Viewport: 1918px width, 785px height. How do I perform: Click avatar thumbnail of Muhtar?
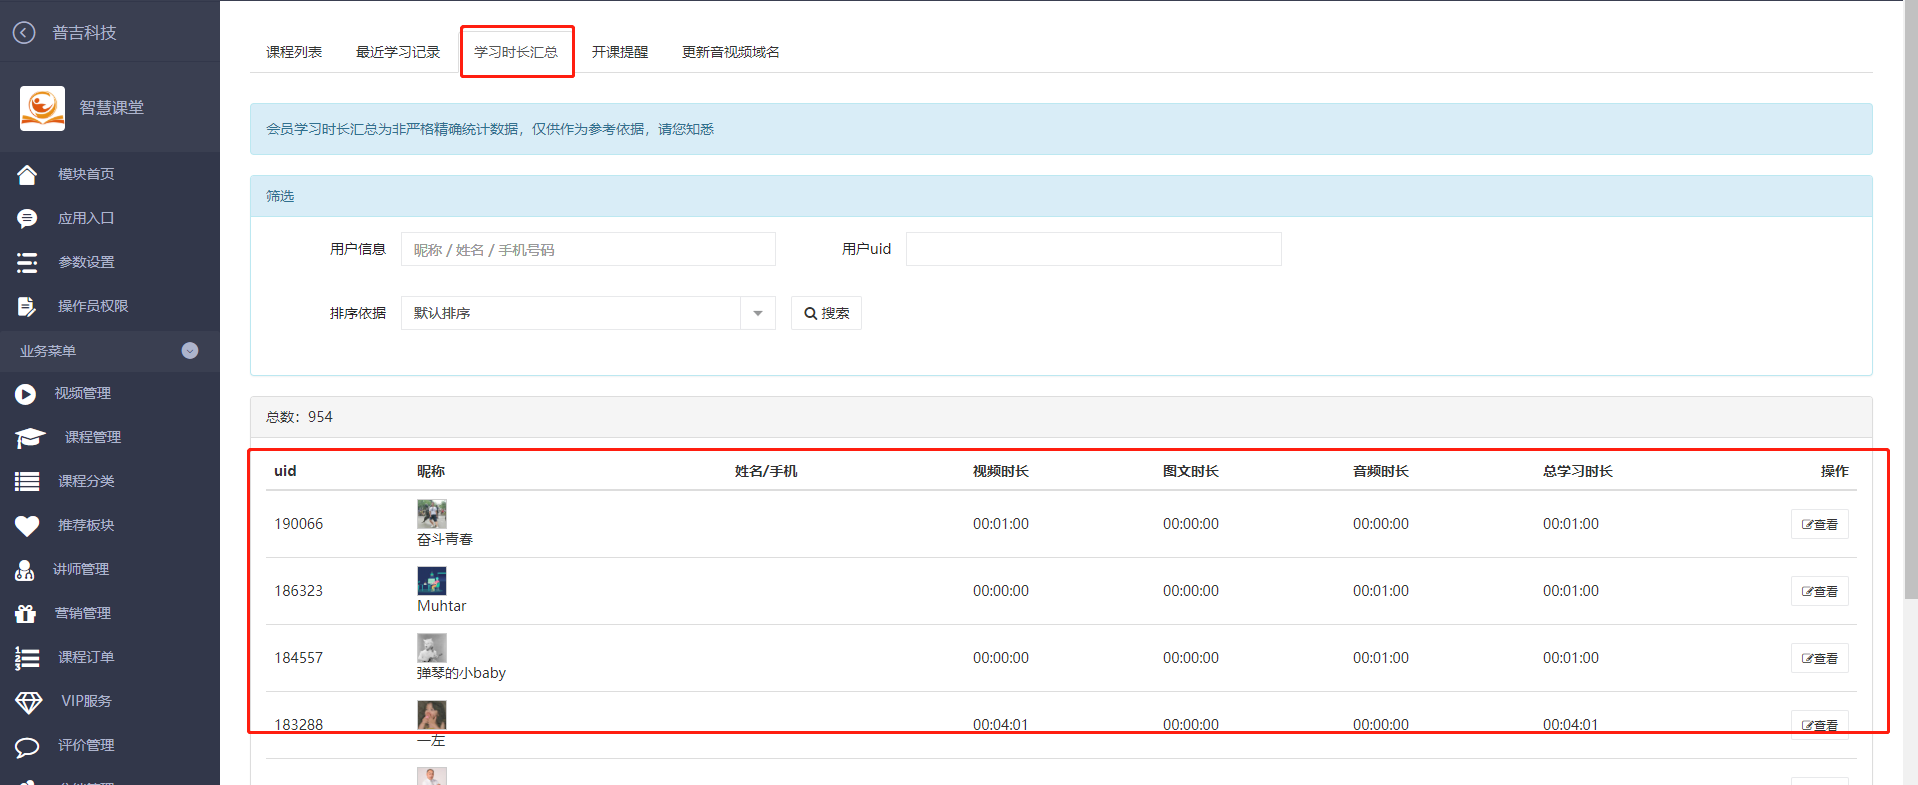(431, 581)
